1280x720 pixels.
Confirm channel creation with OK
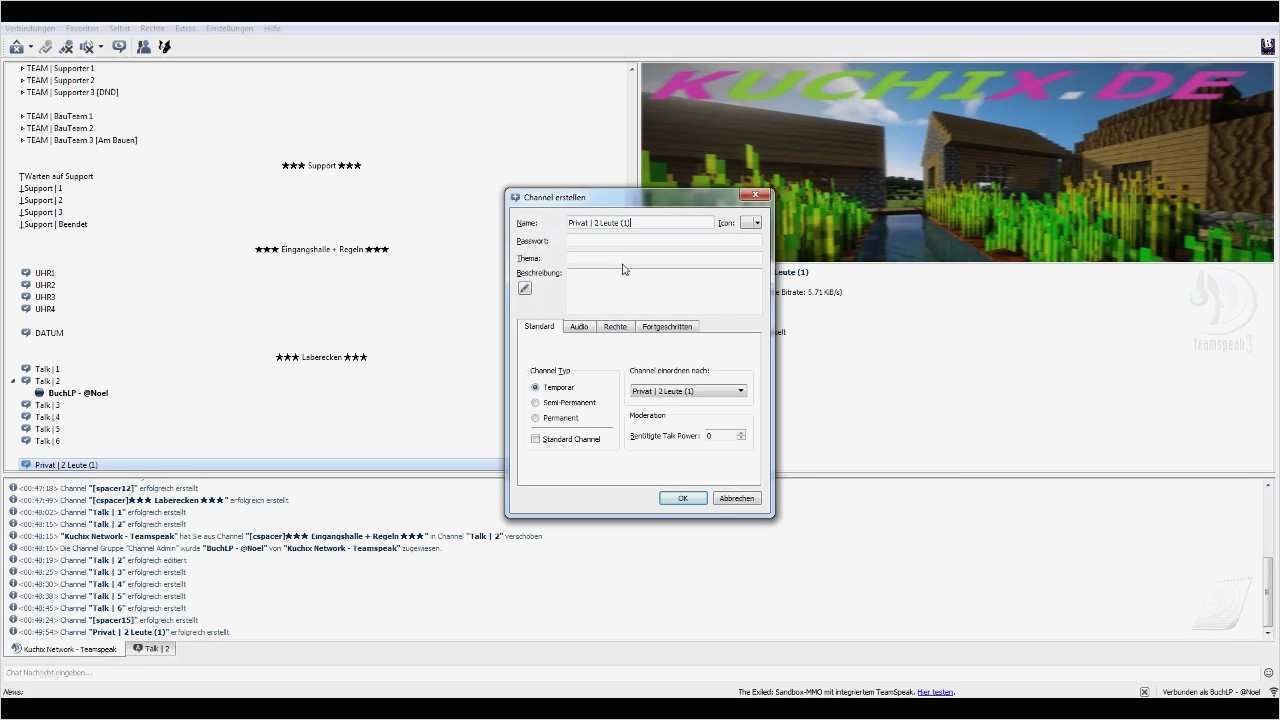point(683,498)
